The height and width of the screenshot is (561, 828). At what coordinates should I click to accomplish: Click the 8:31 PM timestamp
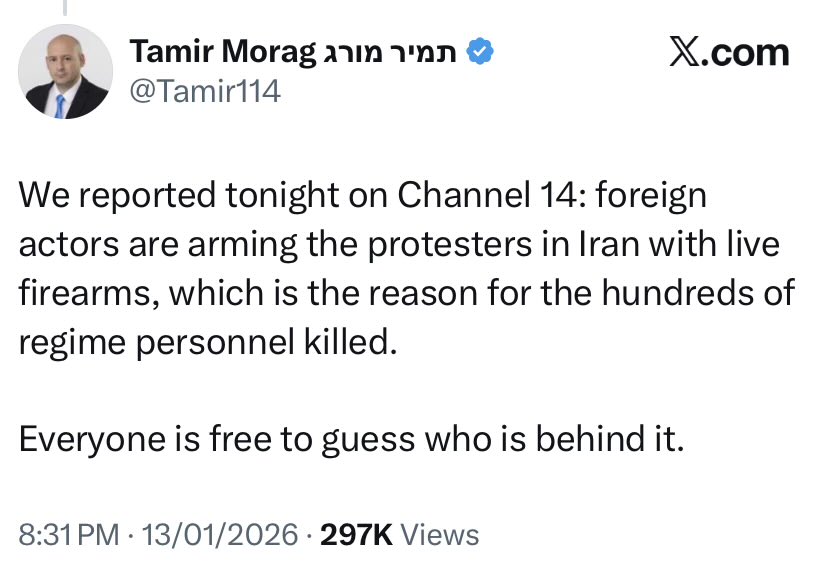66,534
